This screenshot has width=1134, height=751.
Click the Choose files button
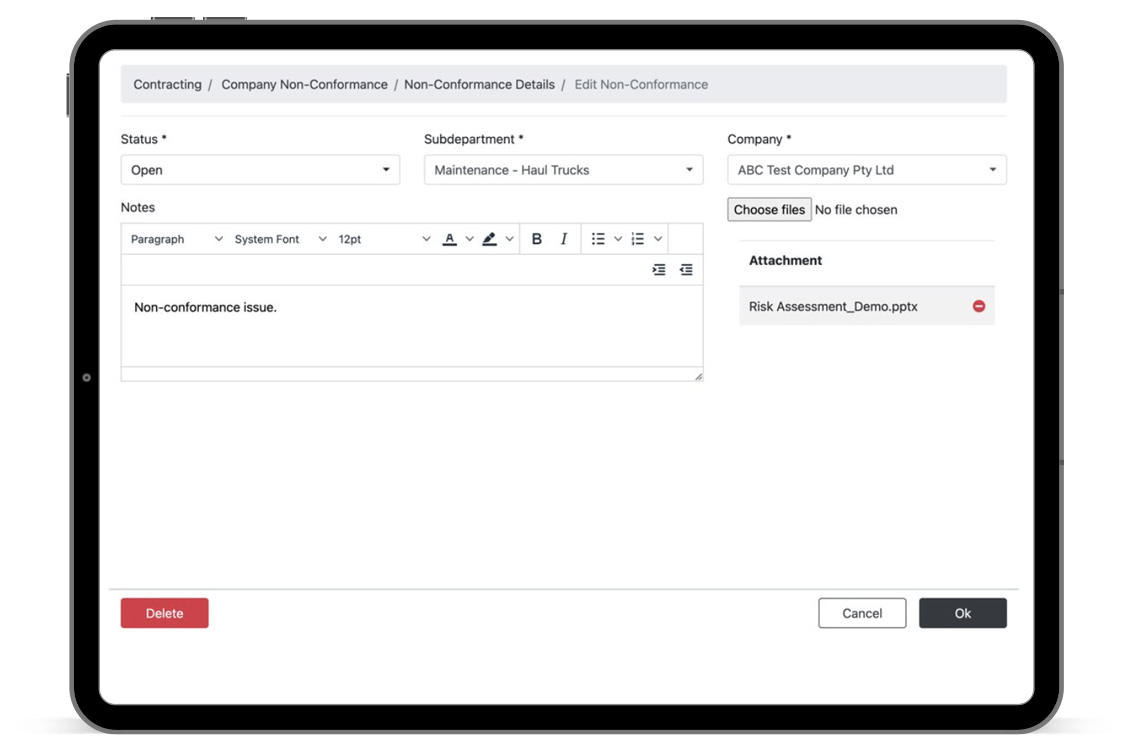click(769, 210)
